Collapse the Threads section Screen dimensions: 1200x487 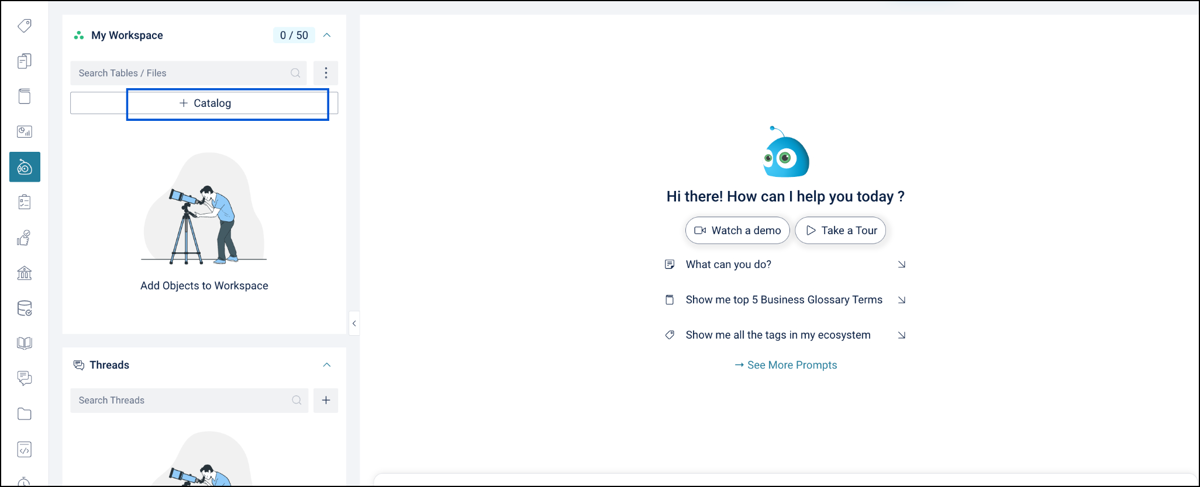[x=327, y=365]
